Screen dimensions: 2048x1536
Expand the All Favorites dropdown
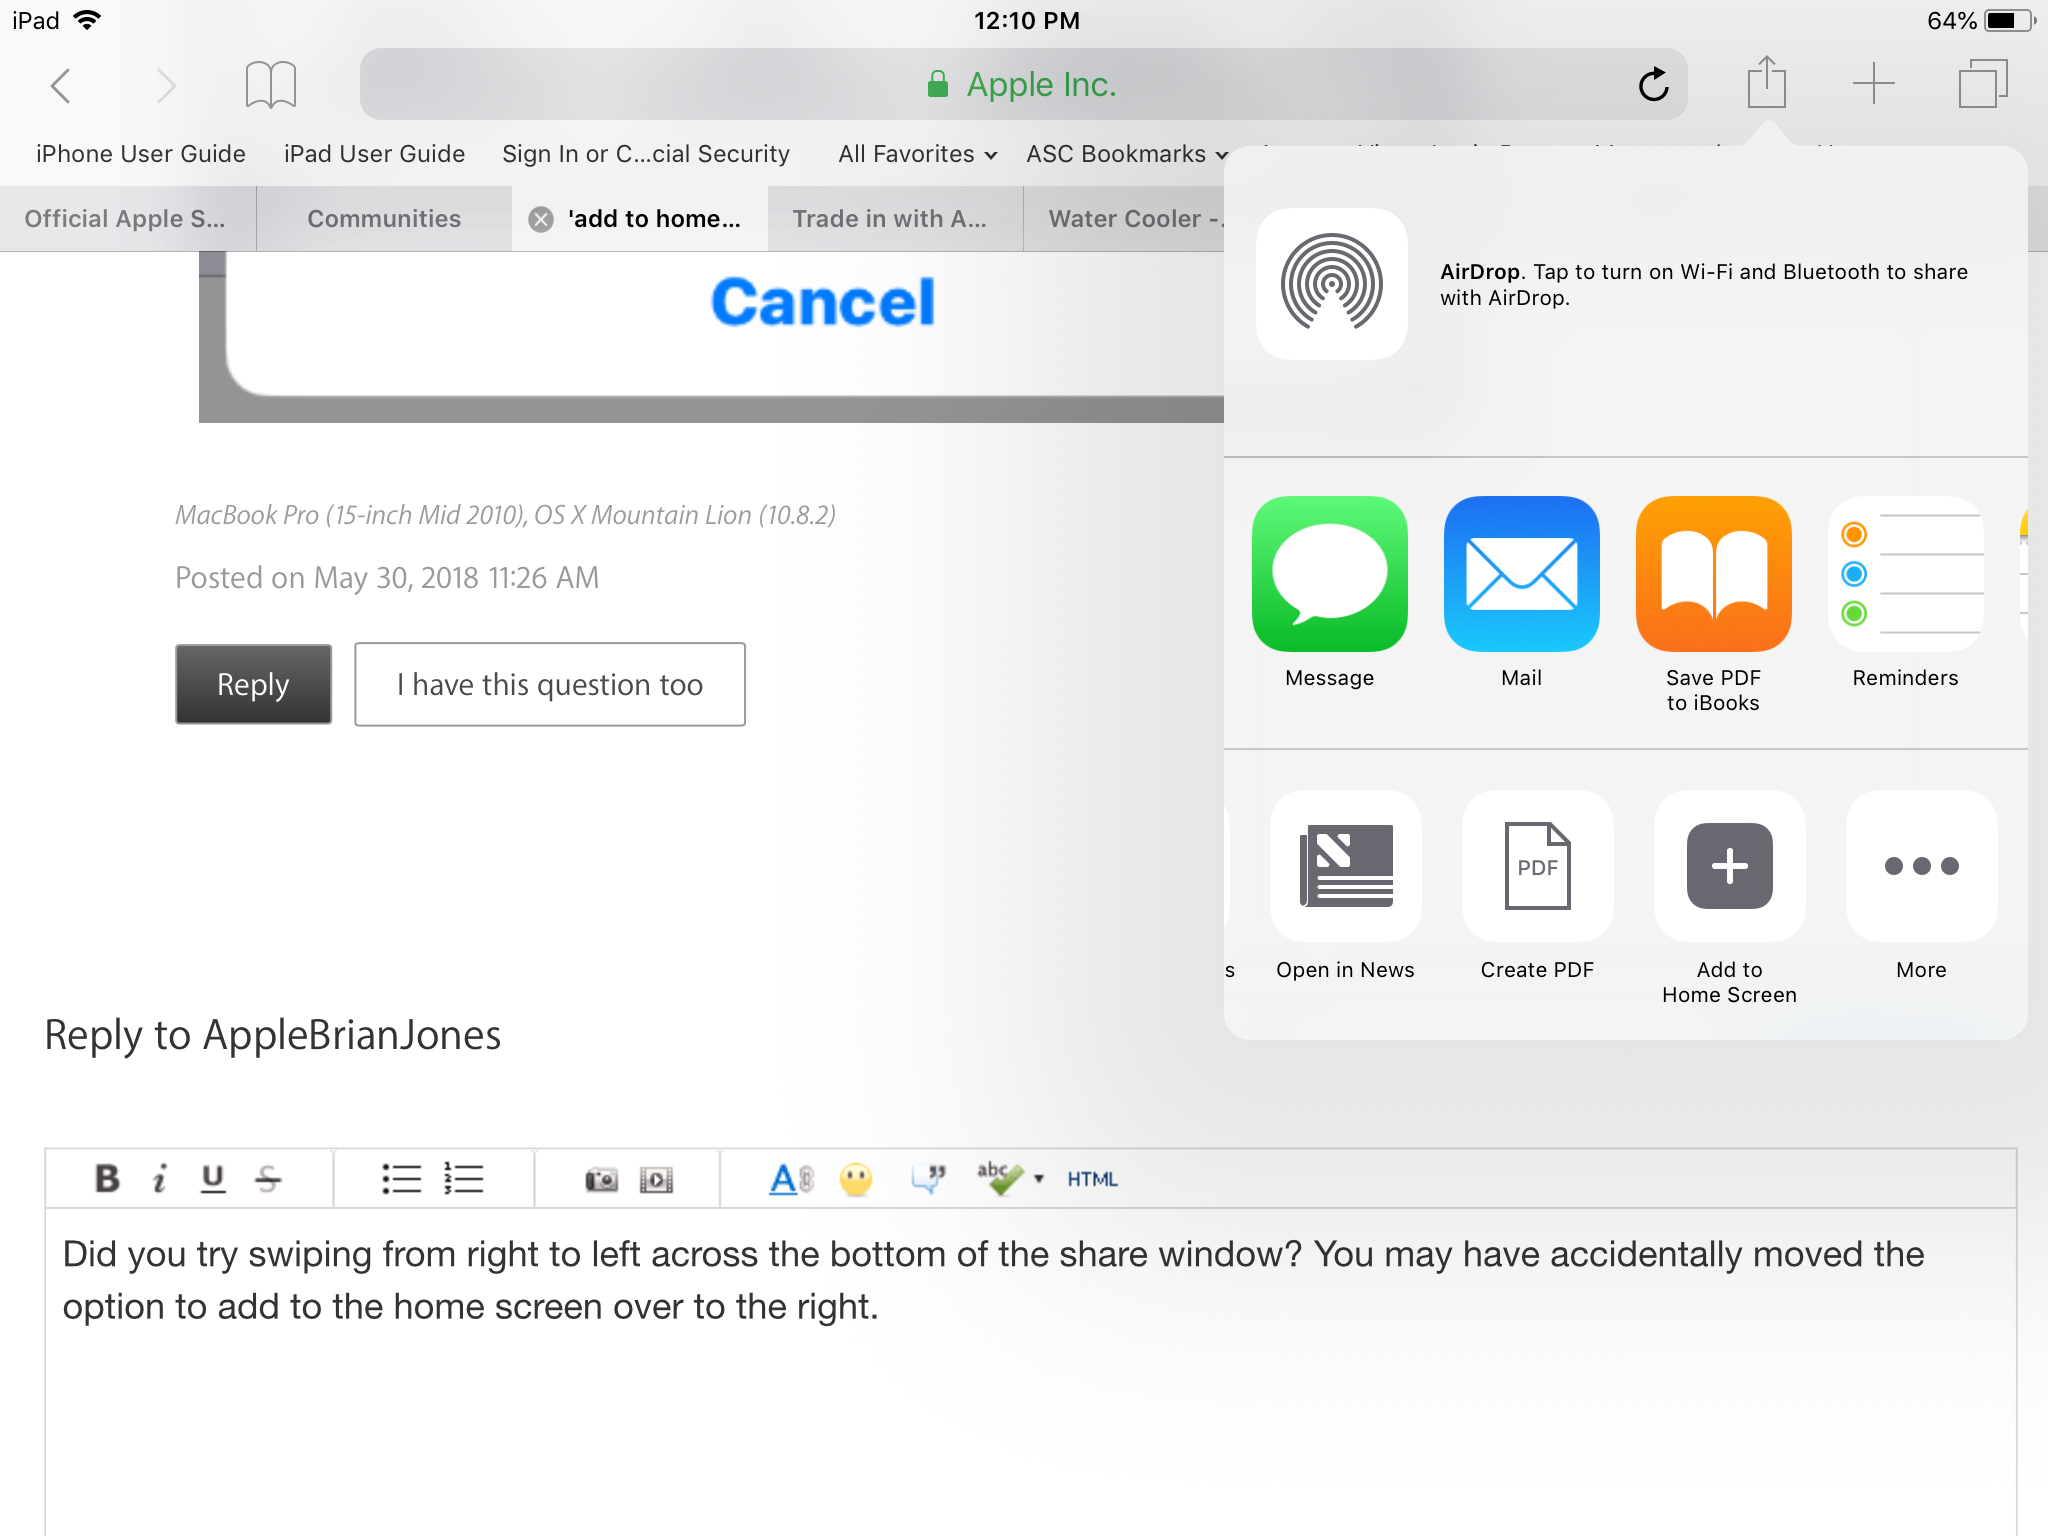[x=917, y=154]
